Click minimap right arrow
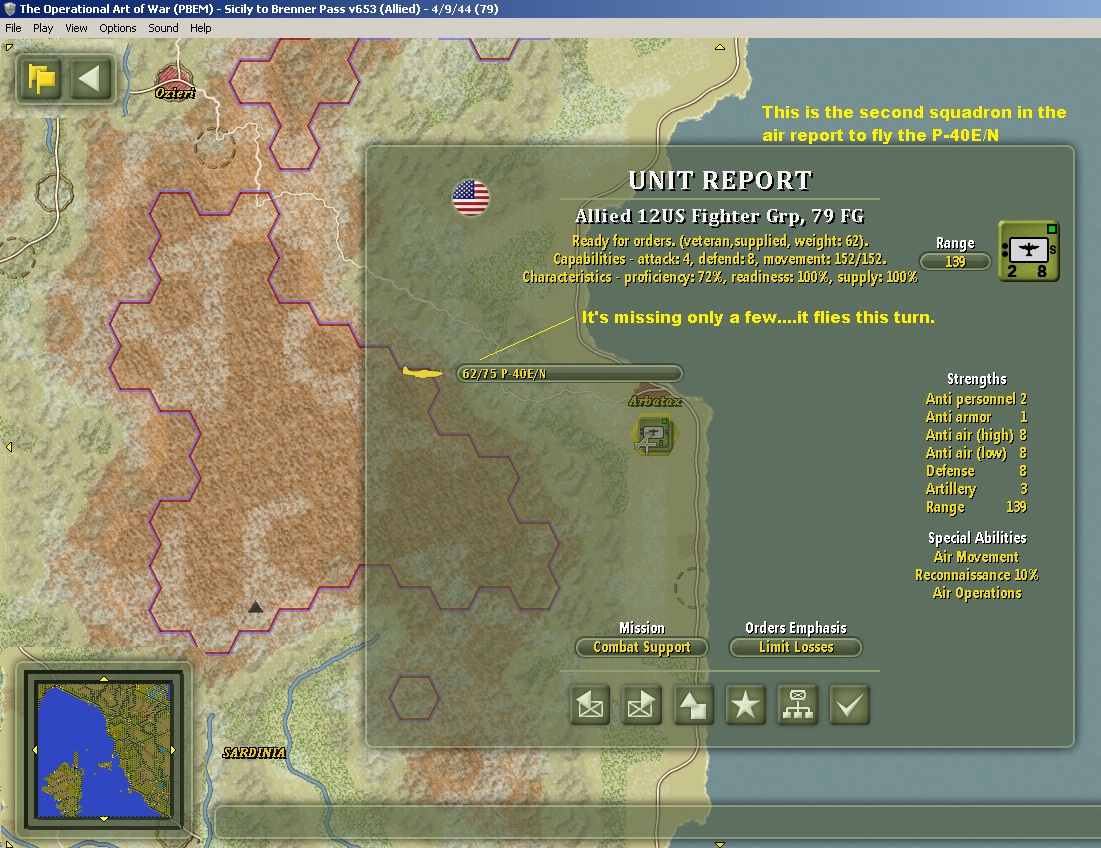Screen dimensions: 1101x848 [x=173, y=750]
